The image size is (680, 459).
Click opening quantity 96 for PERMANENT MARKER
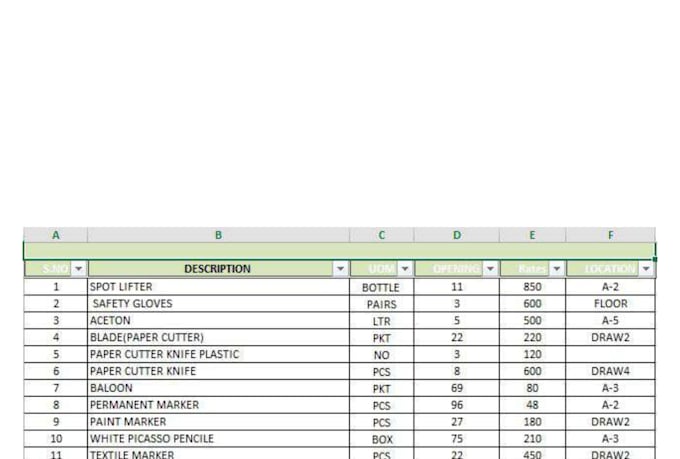click(457, 405)
